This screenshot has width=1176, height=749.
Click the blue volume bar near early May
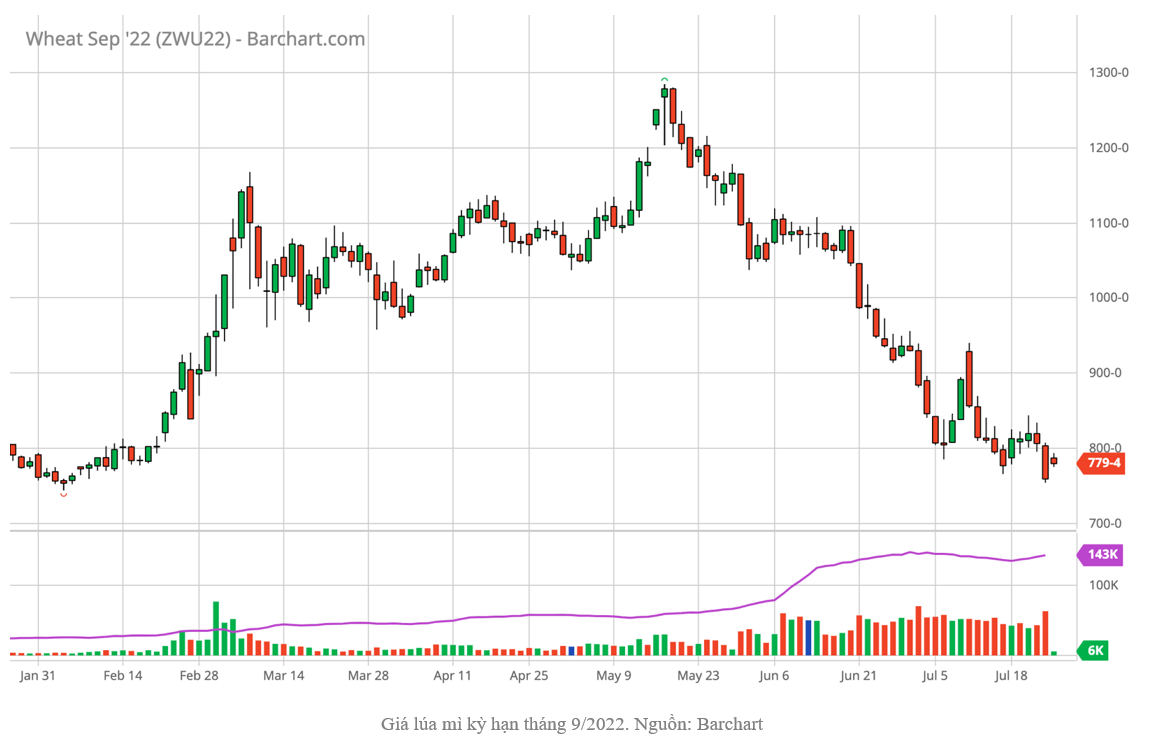click(x=571, y=651)
